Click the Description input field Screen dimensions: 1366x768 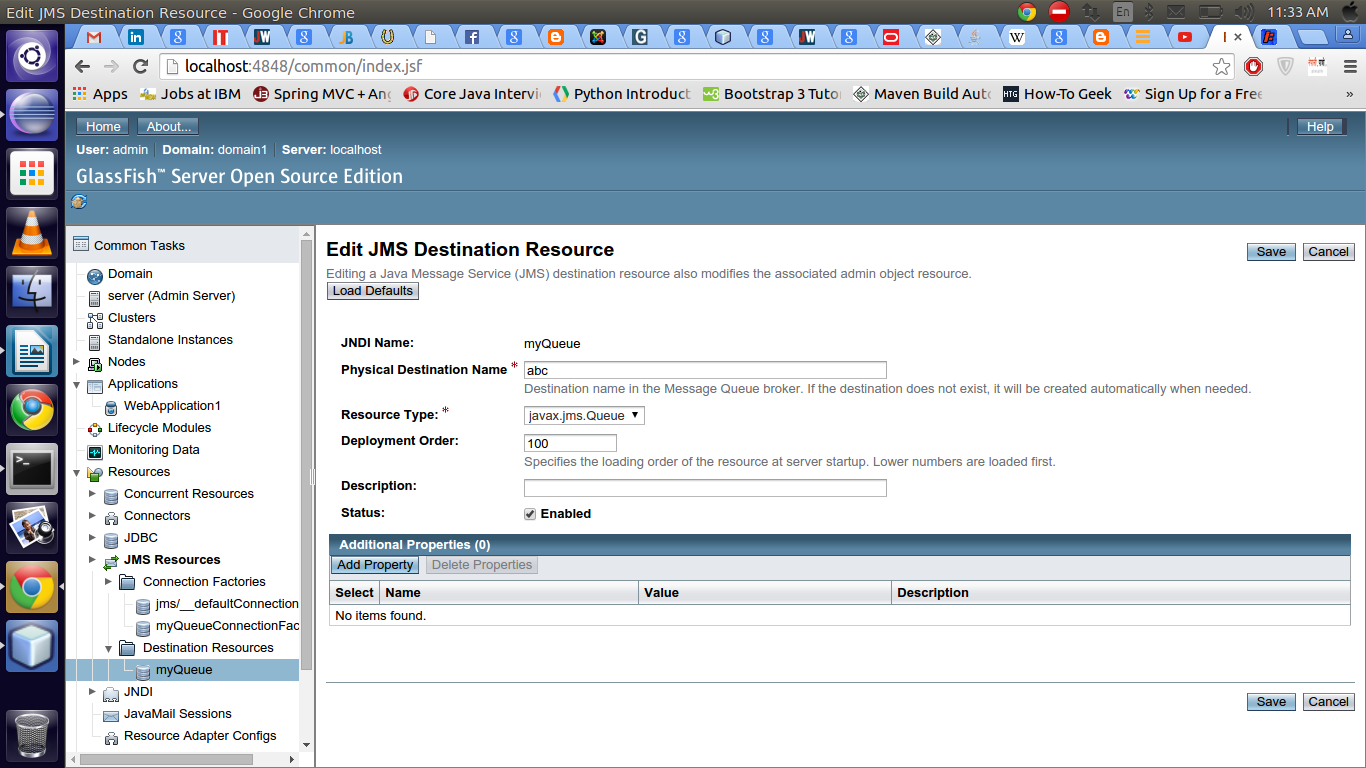[705, 488]
